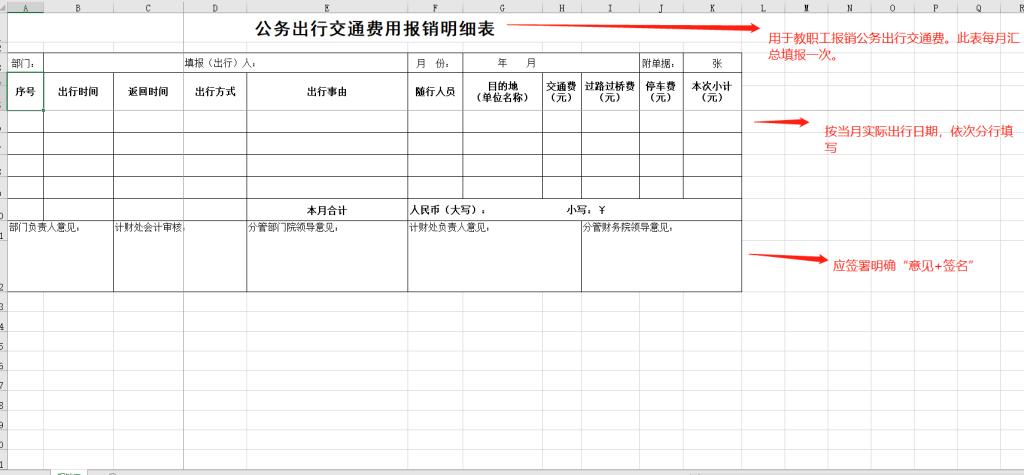The height and width of the screenshot is (475, 1024).
Task: Select column K header
Action: (x=712, y=7)
